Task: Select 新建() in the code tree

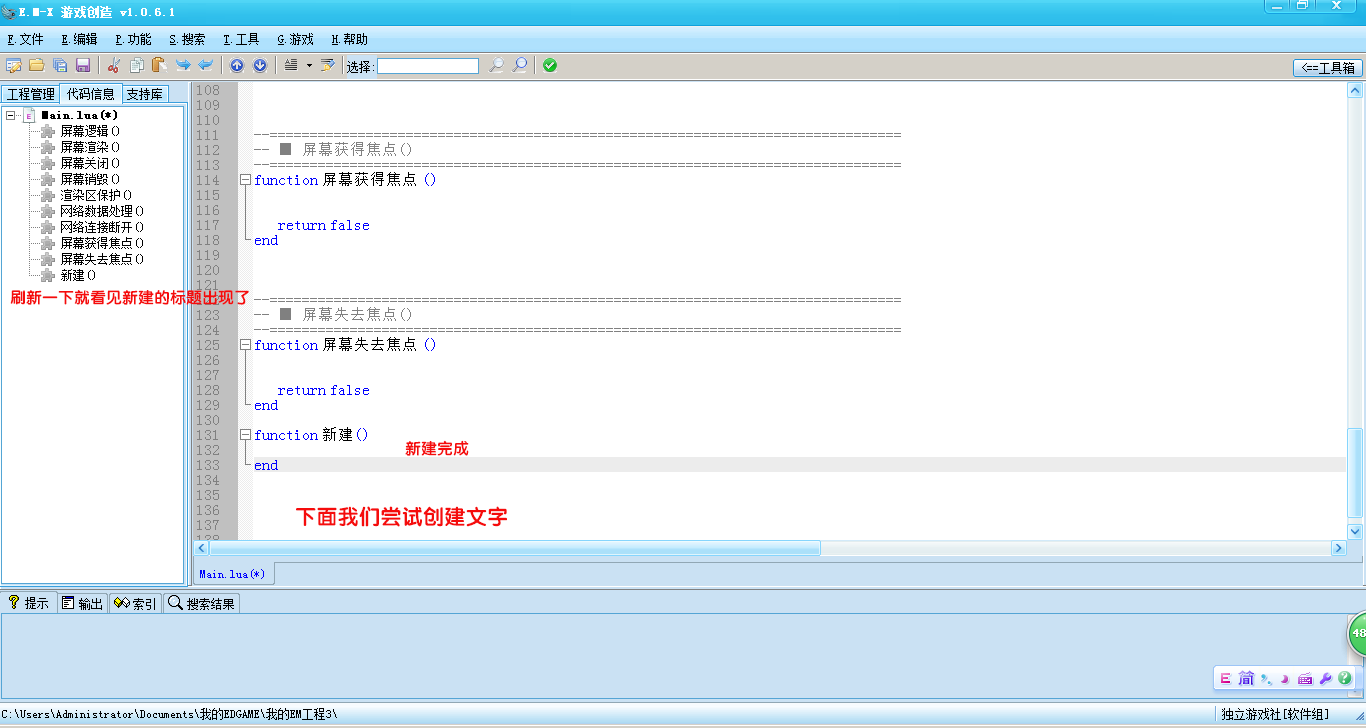Action: (78, 275)
